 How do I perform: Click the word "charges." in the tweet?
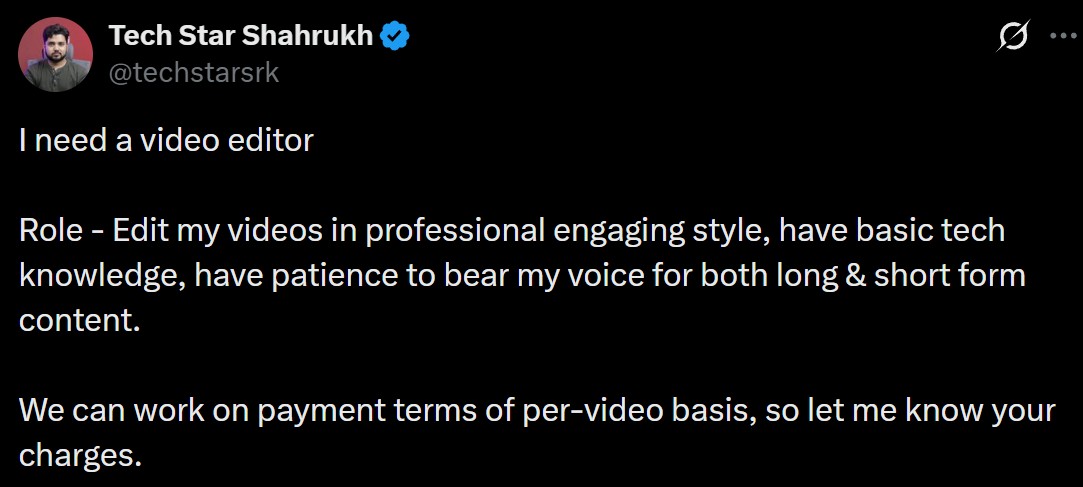tap(76, 456)
